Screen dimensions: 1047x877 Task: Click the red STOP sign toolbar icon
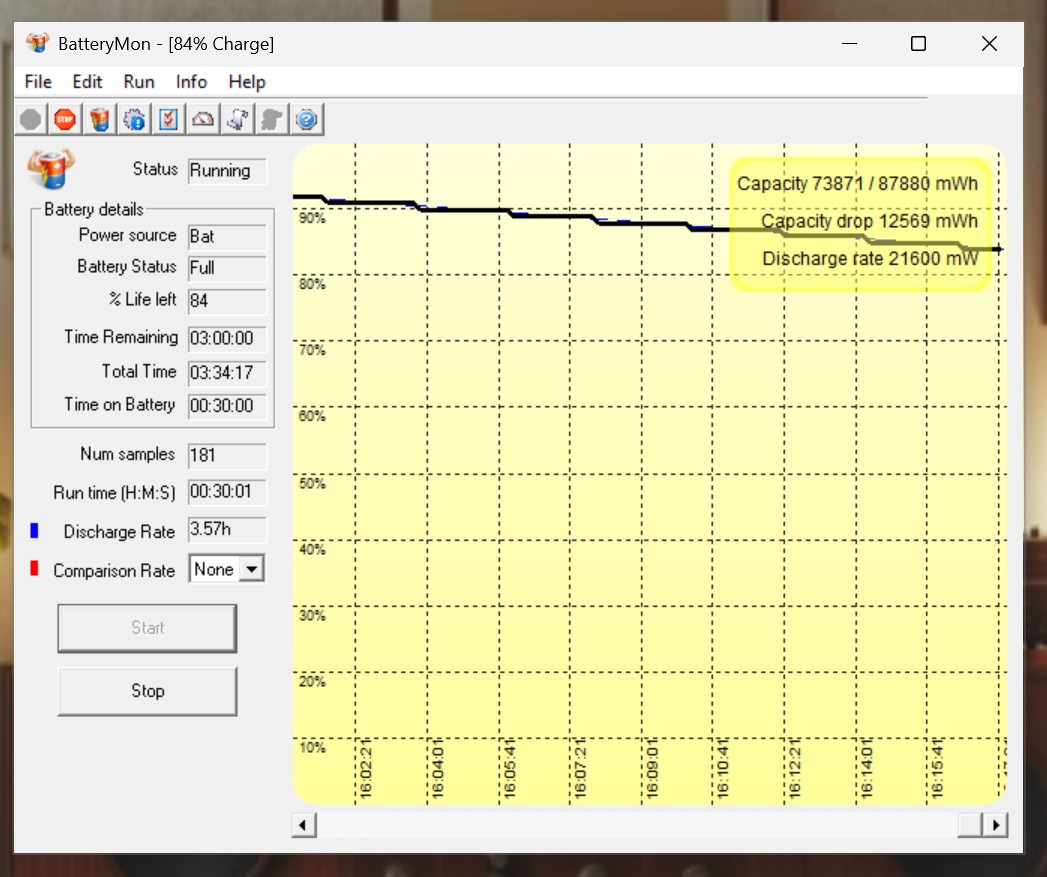point(65,120)
